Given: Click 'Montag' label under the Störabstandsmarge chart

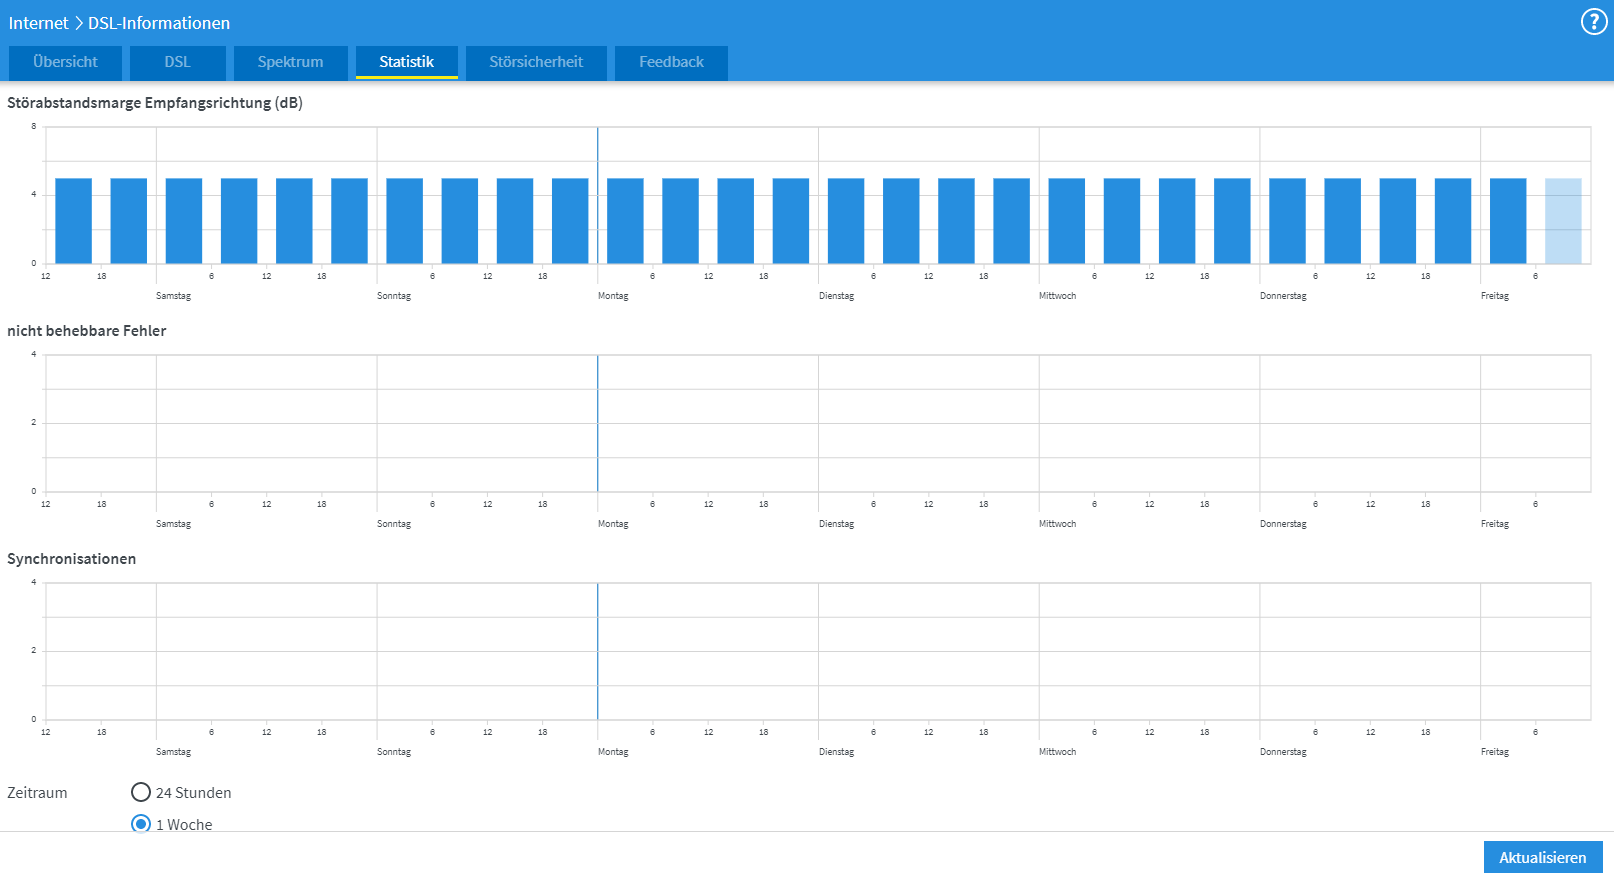Looking at the screenshot, I should [613, 296].
